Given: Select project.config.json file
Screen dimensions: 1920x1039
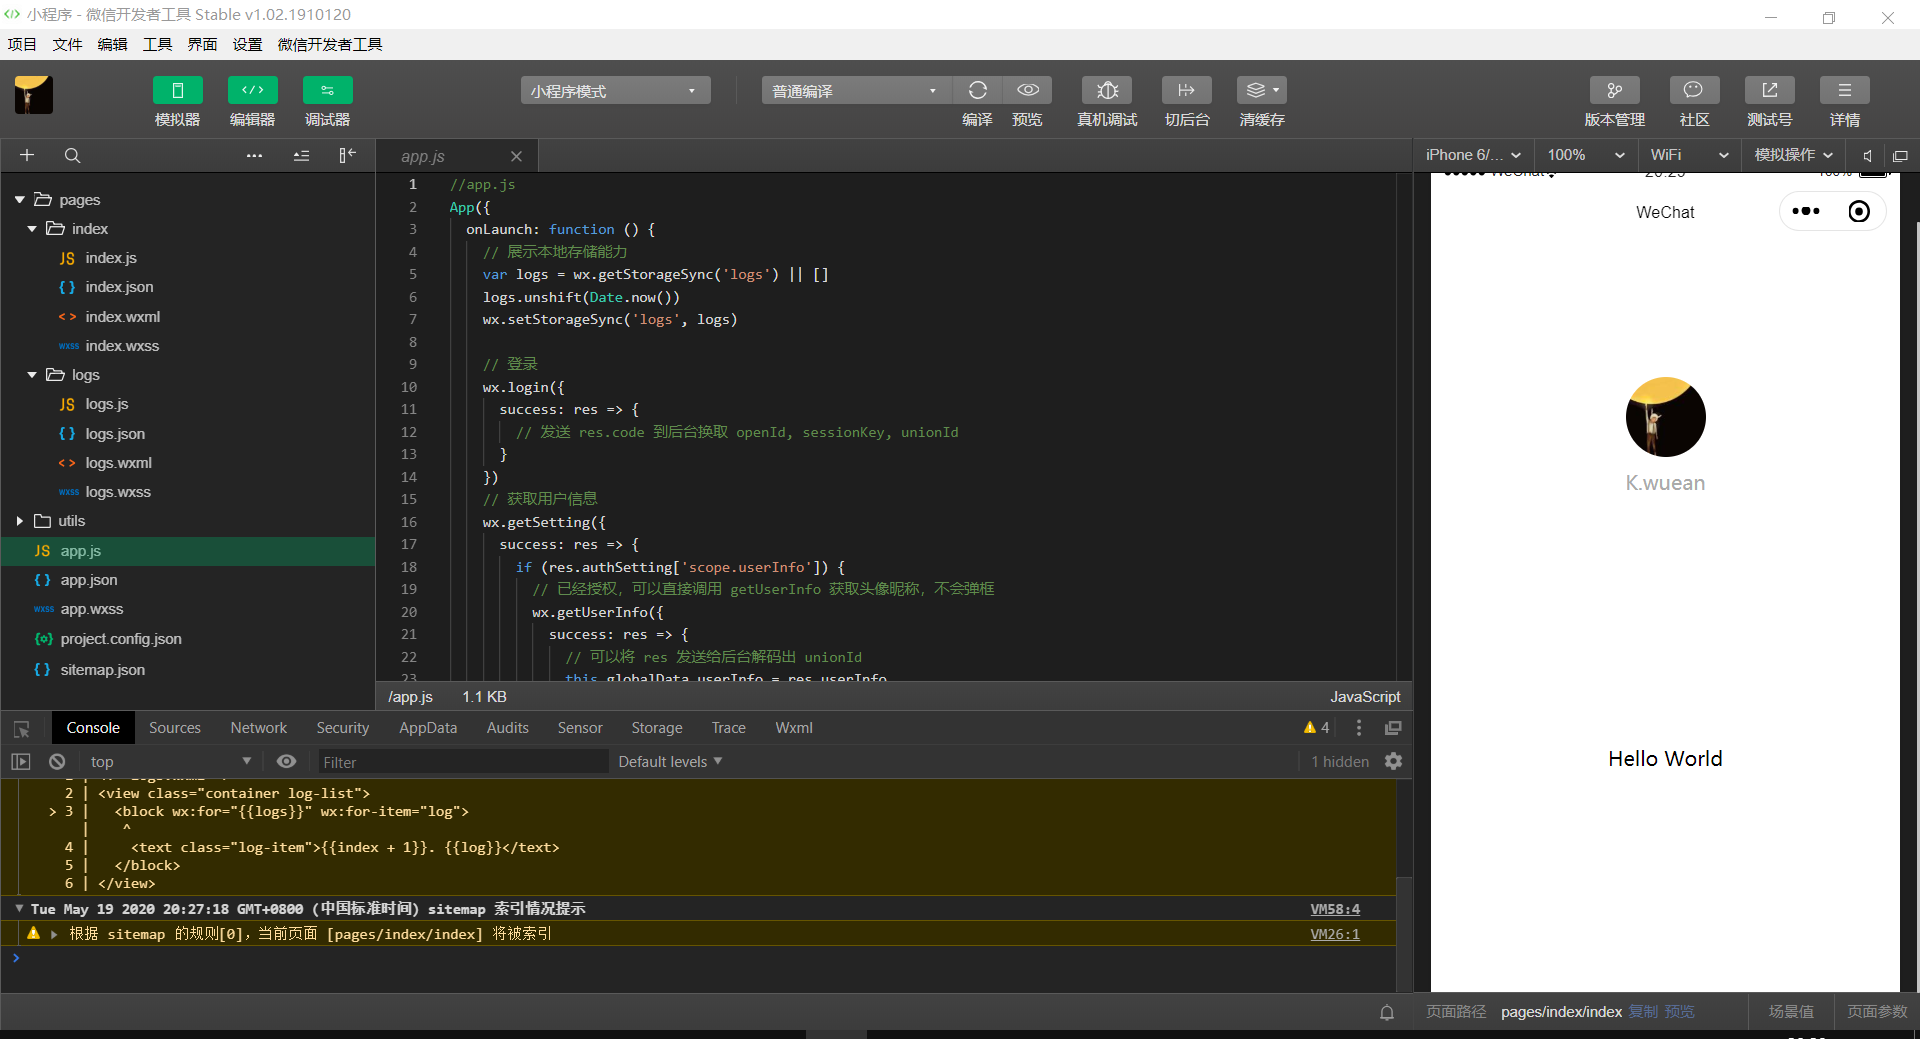Looking at the screenshot, I should click(121, 639).
